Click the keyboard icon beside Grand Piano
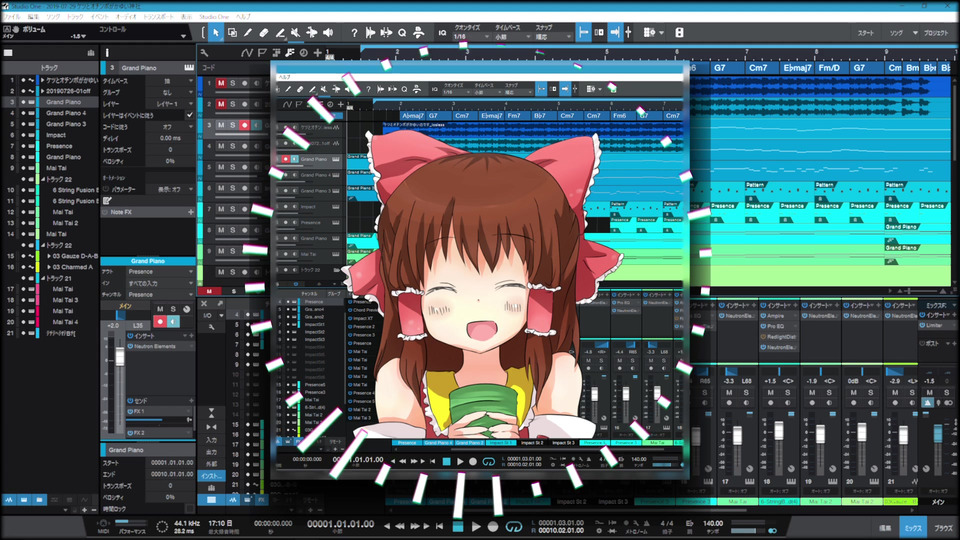The height and width of the screenshot is (540, 960). (x=189, y=67)
